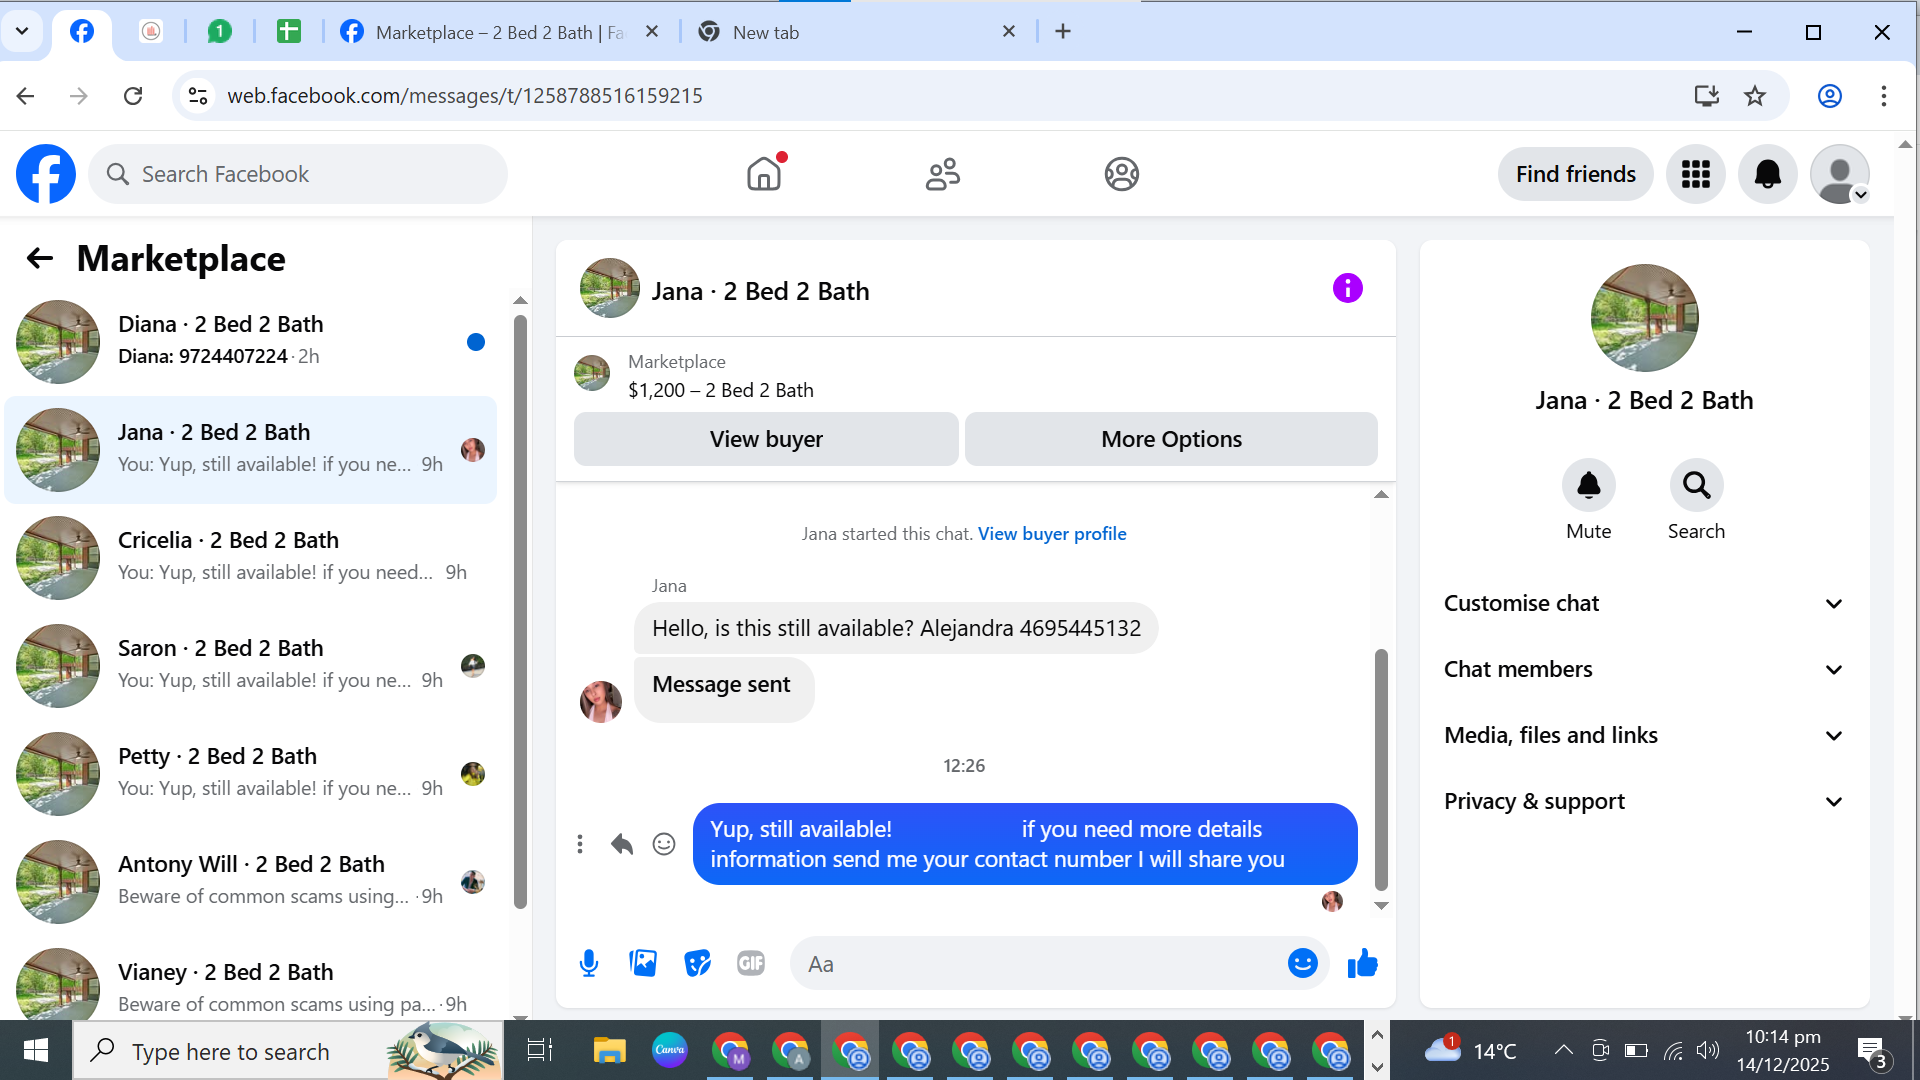The width and height of the screenshot is (1920, 1080).
Task: Open the sticker picker icon
Action: pos(697,963)
